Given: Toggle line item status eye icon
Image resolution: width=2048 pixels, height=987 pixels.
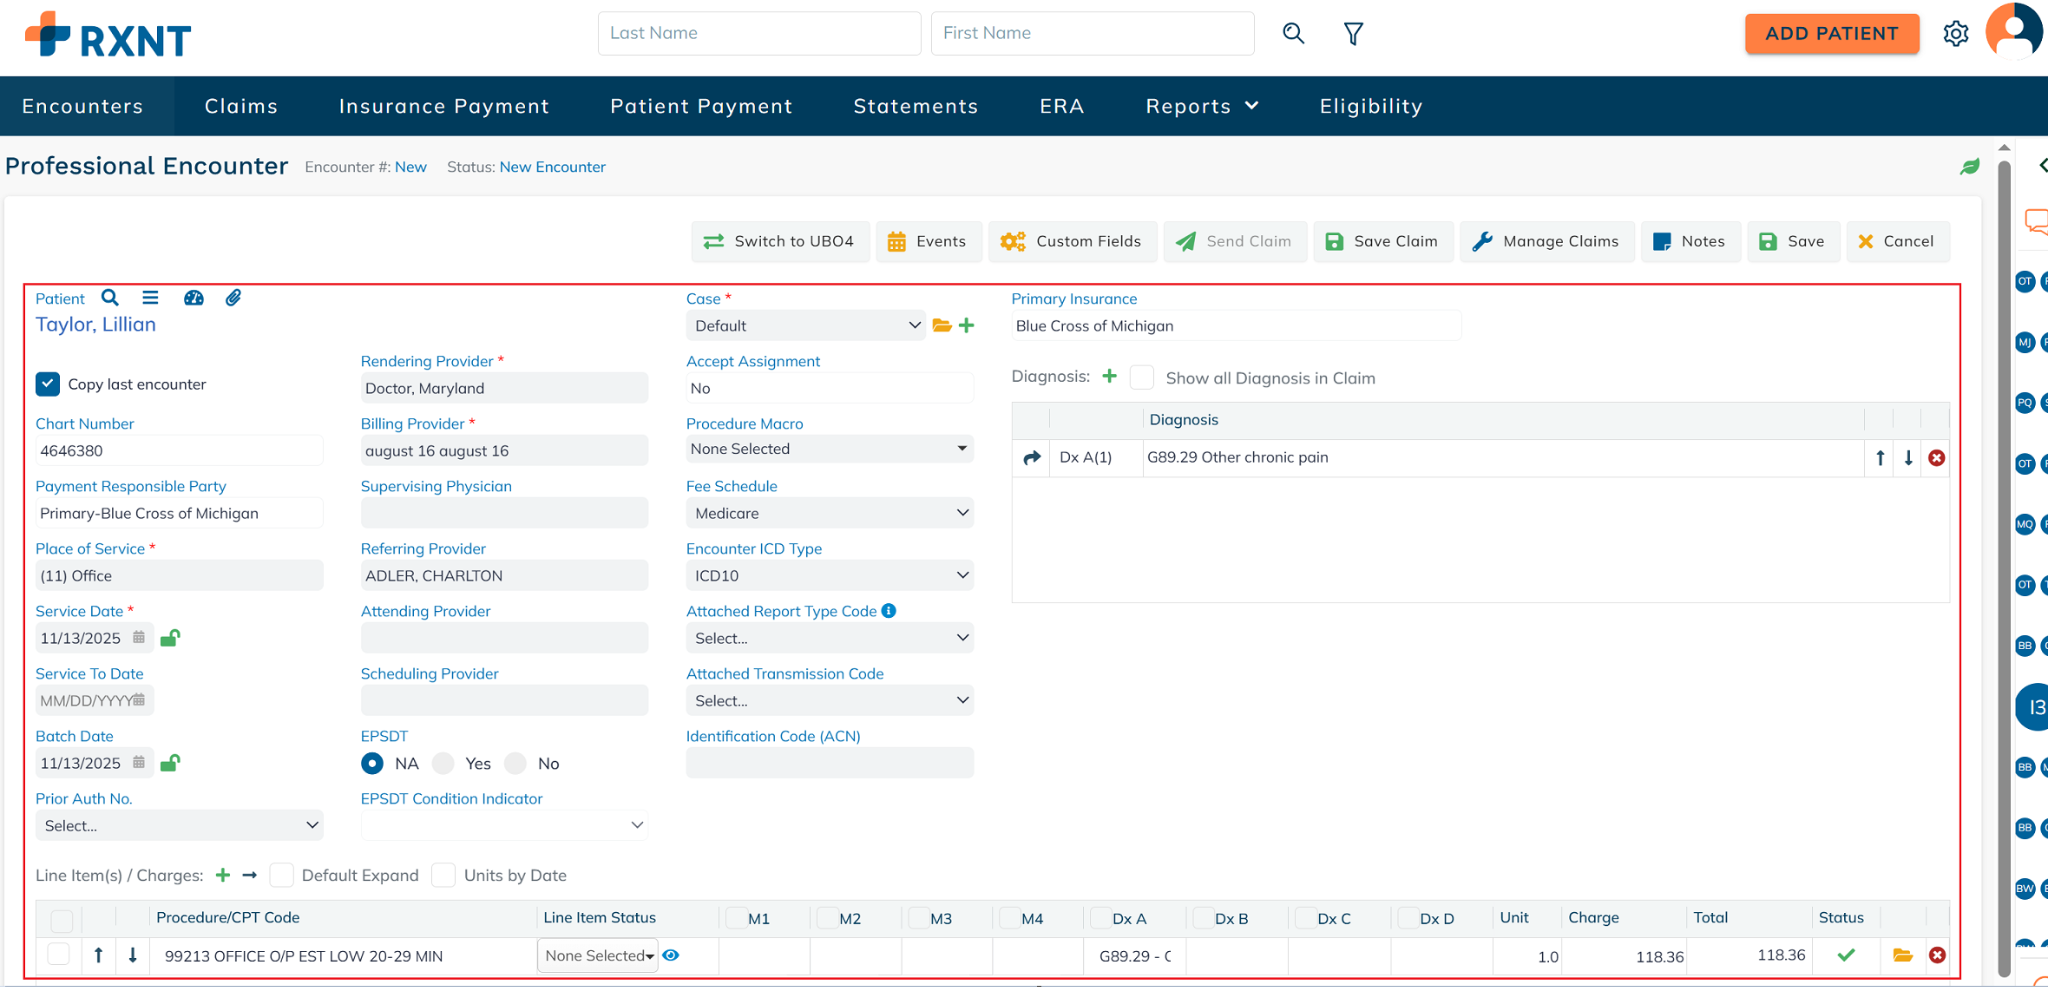Looking at the screenshot, I should (x=671, y=956).
